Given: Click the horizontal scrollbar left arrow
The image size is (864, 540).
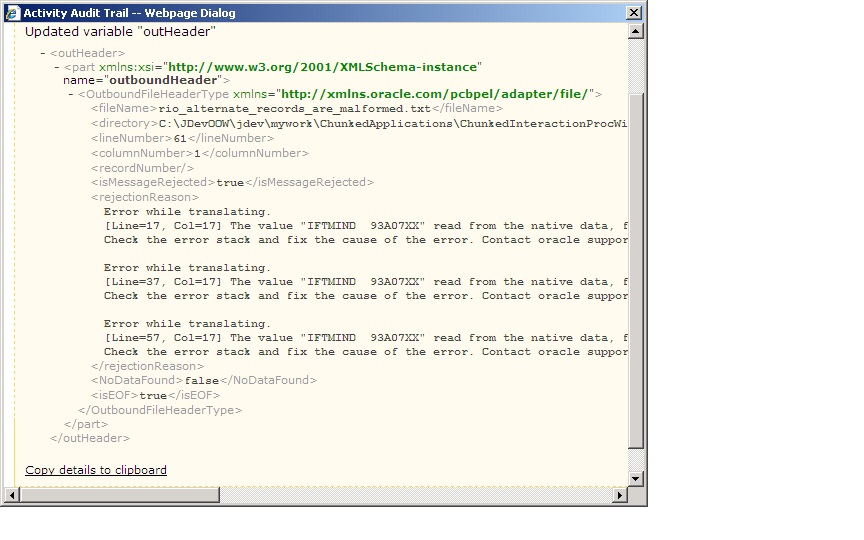Looking at the screenshot, I should tap(11, 495).
